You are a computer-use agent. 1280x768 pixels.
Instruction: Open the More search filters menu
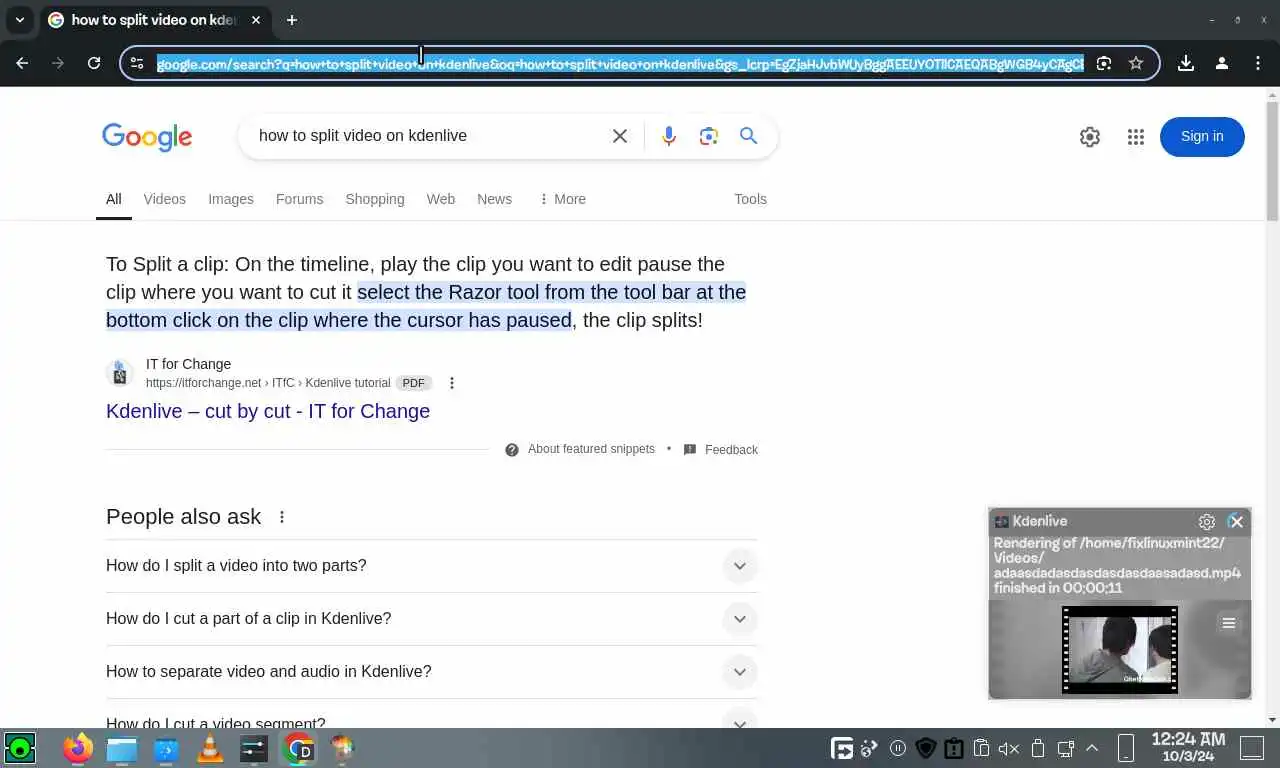562,199
